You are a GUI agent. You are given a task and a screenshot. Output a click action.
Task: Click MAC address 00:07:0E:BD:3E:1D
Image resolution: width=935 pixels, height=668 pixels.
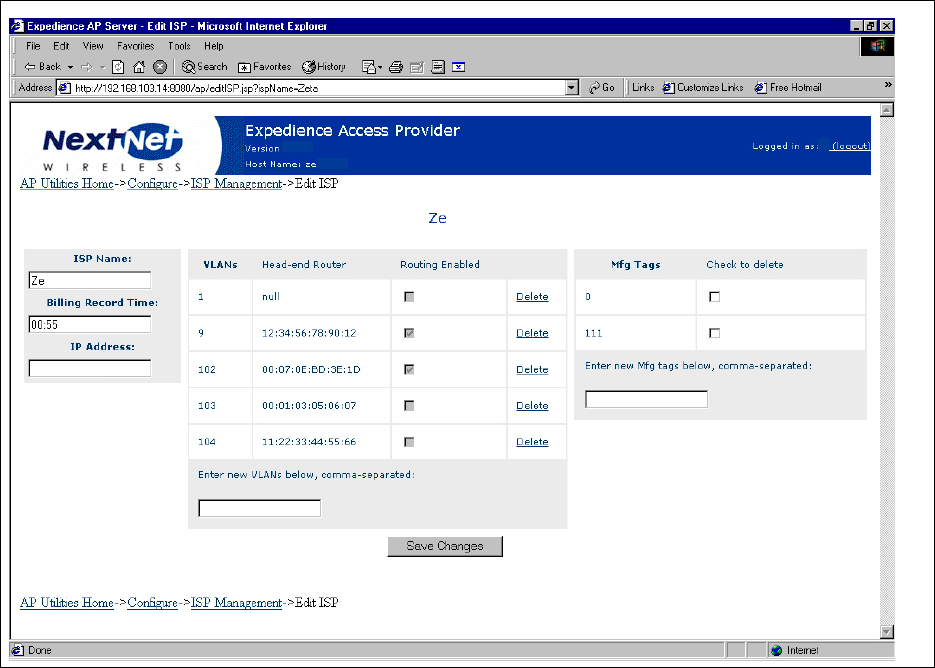pyautogui.click(x=311, y=370)
